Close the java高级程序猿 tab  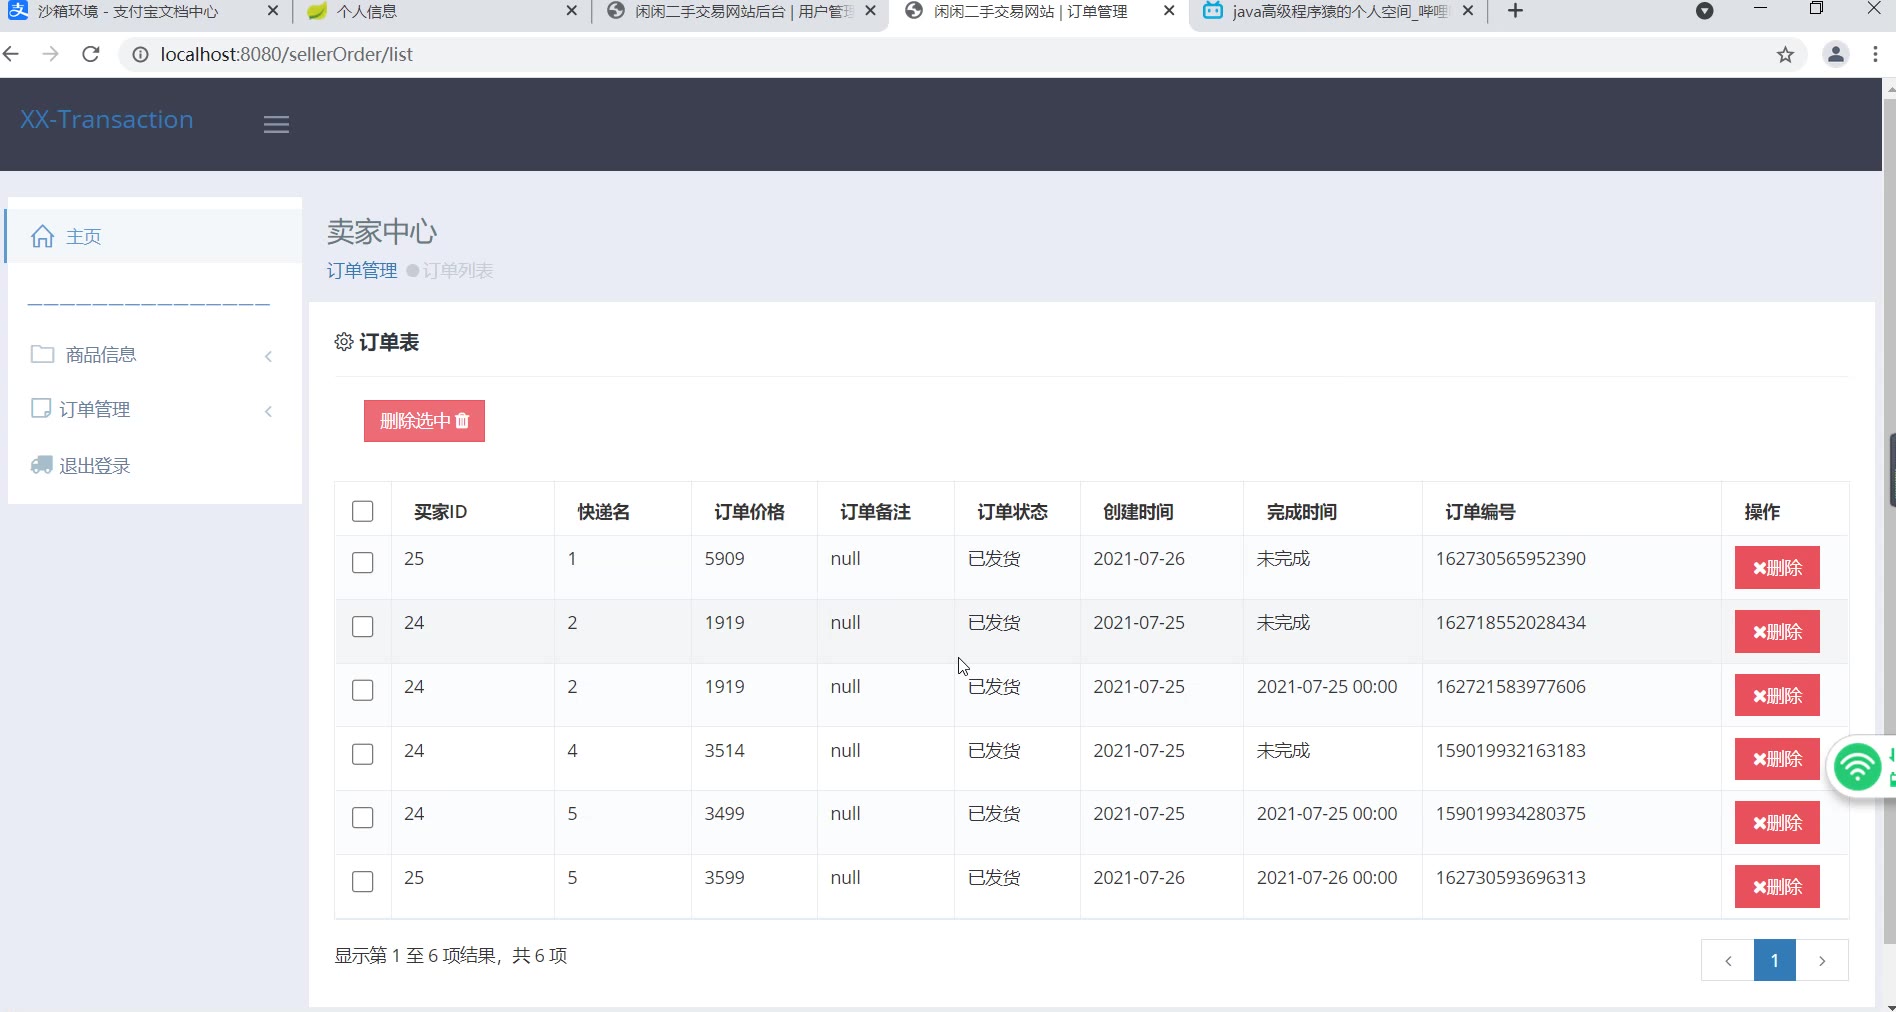click(1468, 11)
